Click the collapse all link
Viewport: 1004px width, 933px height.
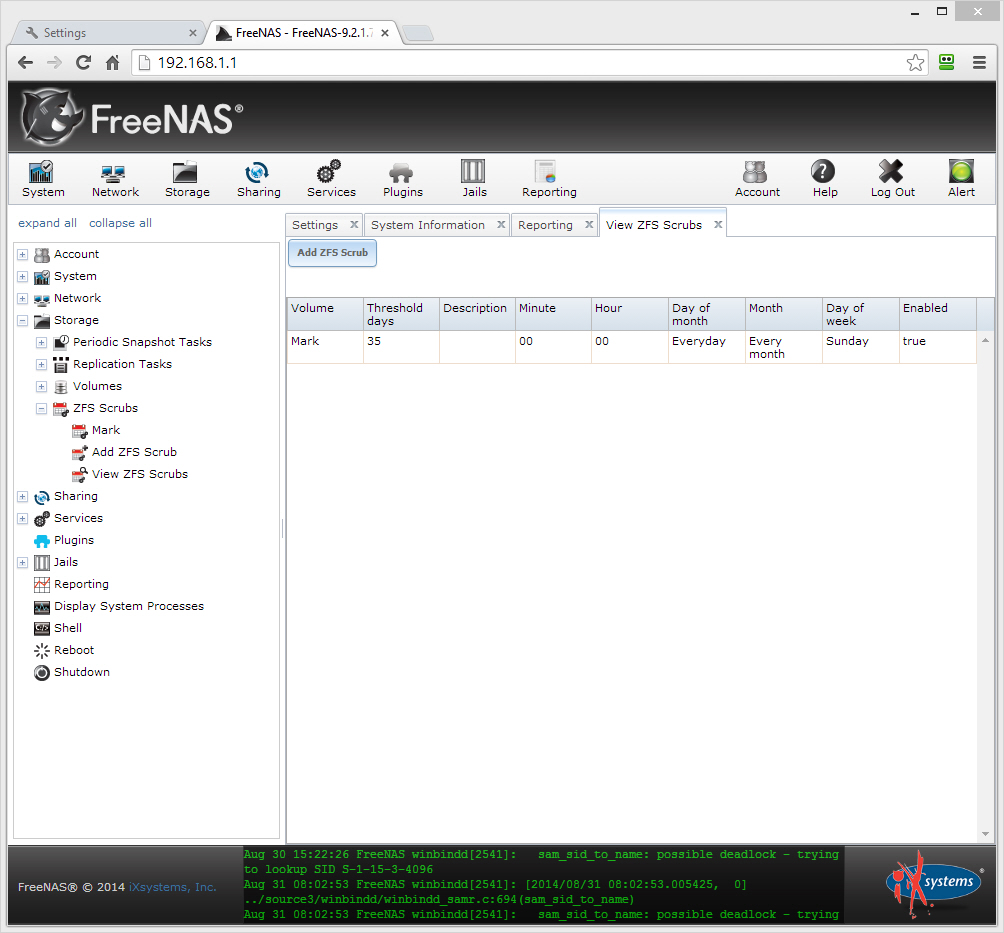[x=120, y=223]
